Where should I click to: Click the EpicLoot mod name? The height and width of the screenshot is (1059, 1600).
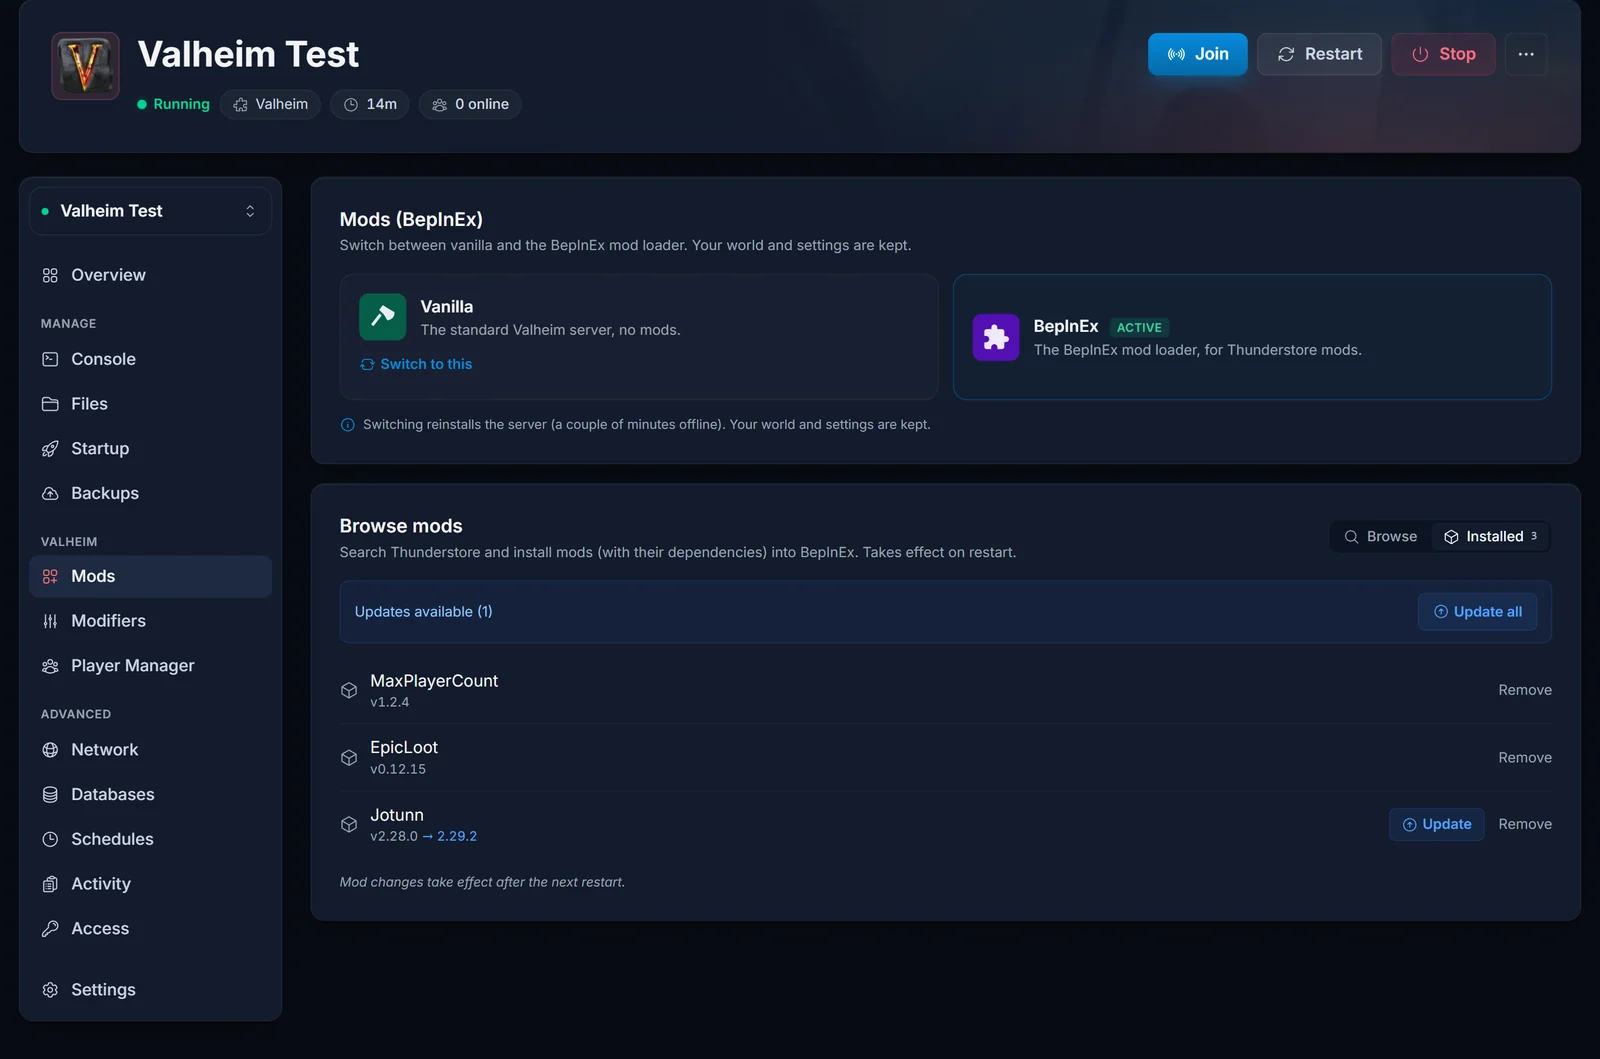[404, 748]
